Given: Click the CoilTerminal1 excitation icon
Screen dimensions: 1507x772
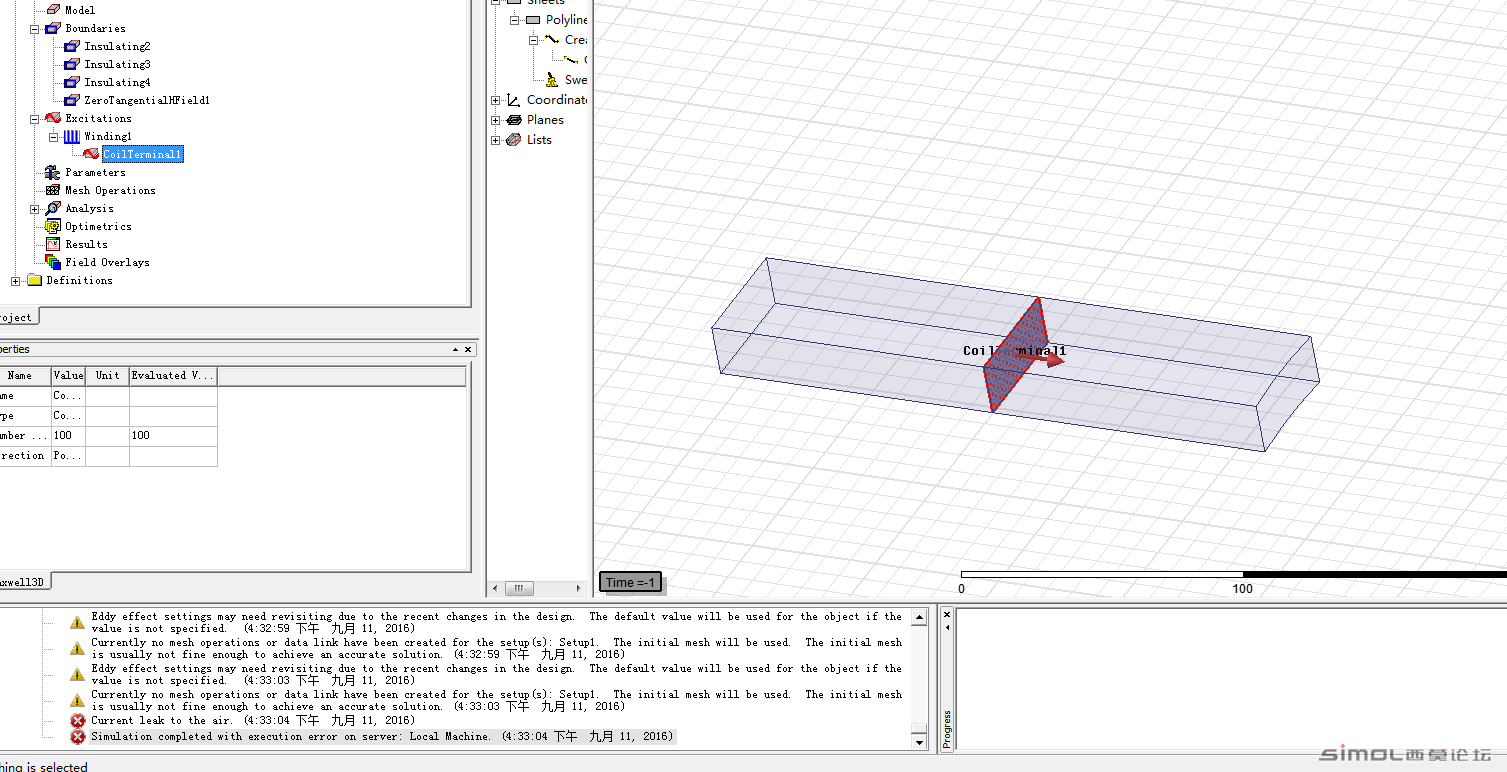Looking at the screenshot, I should click(x=91, y=154).
